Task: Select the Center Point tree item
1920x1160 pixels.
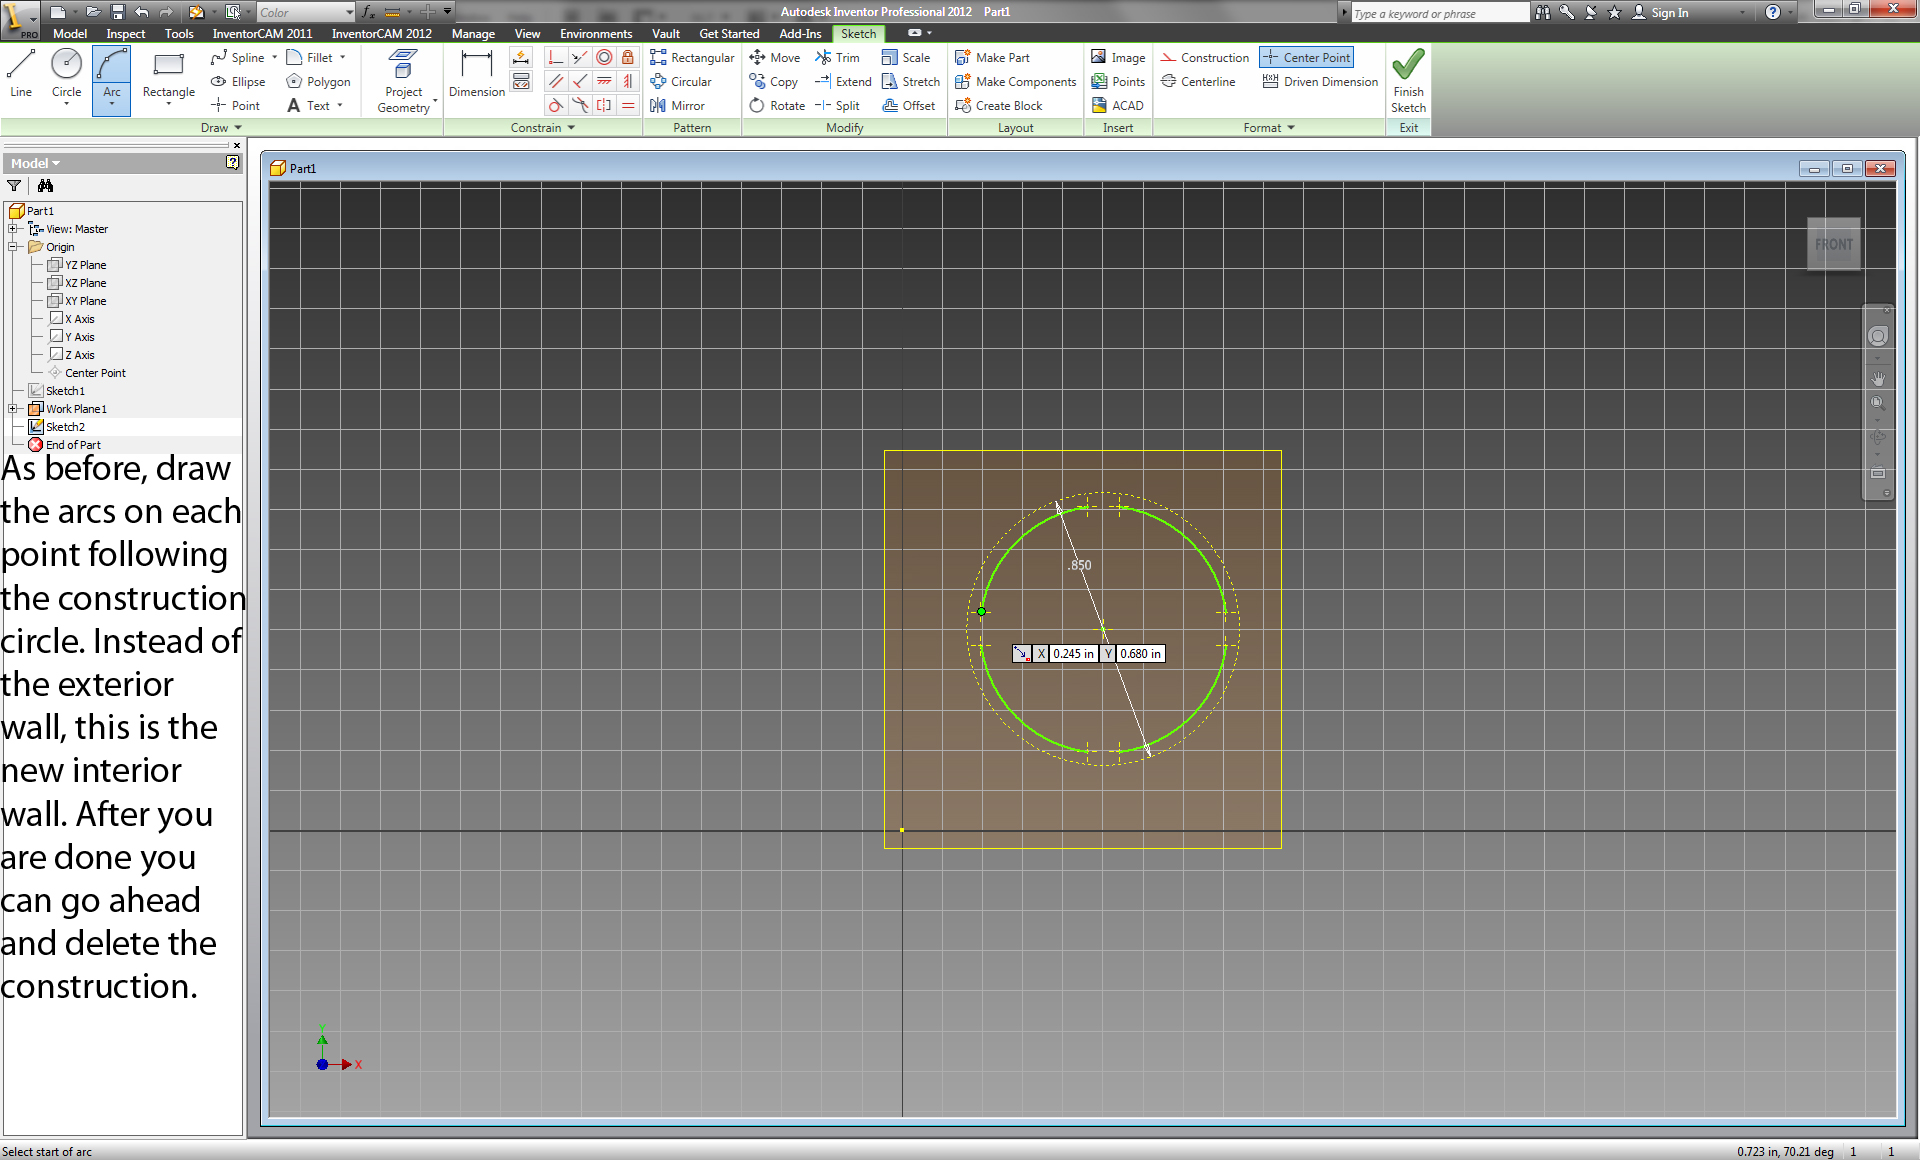Action: tap(95, 373)
